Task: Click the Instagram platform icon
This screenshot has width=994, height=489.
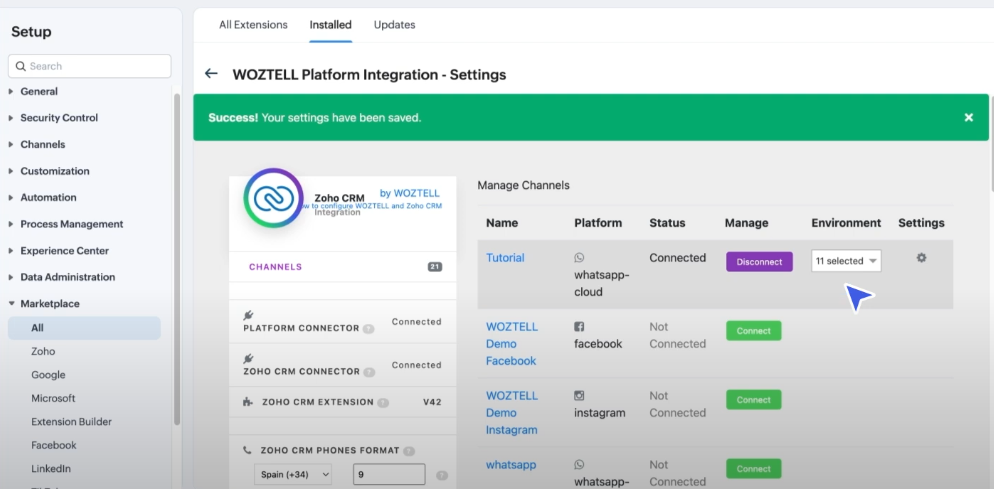Action: click(x=579, y=396)
